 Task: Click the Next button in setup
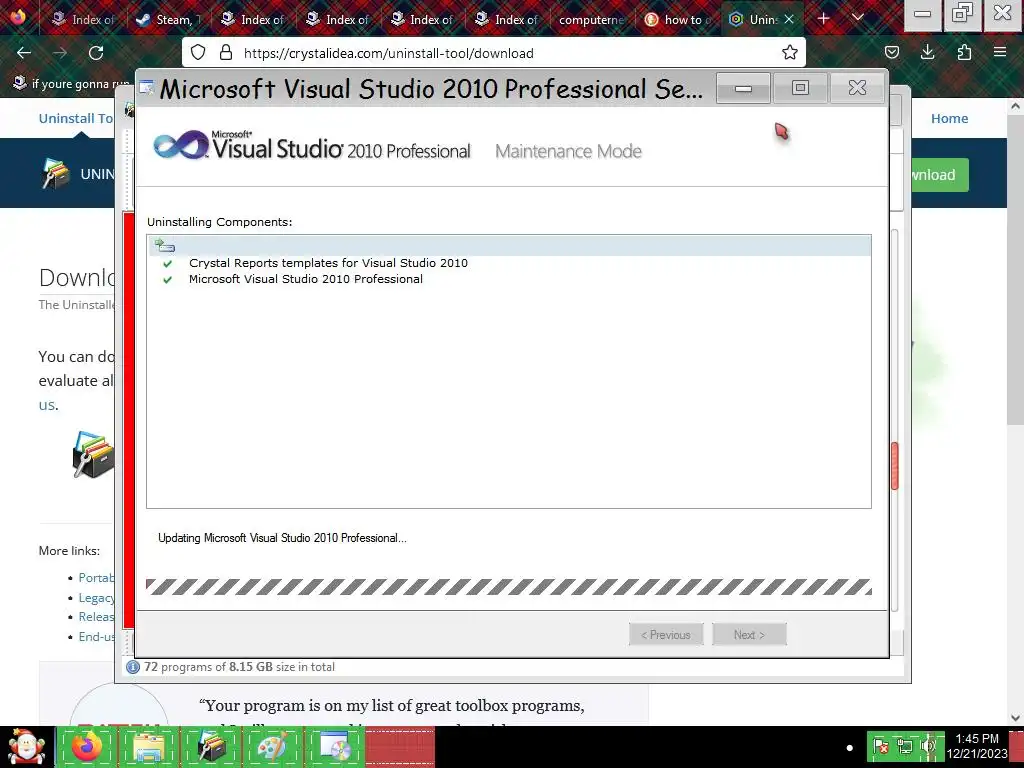(x=749, y=634)
